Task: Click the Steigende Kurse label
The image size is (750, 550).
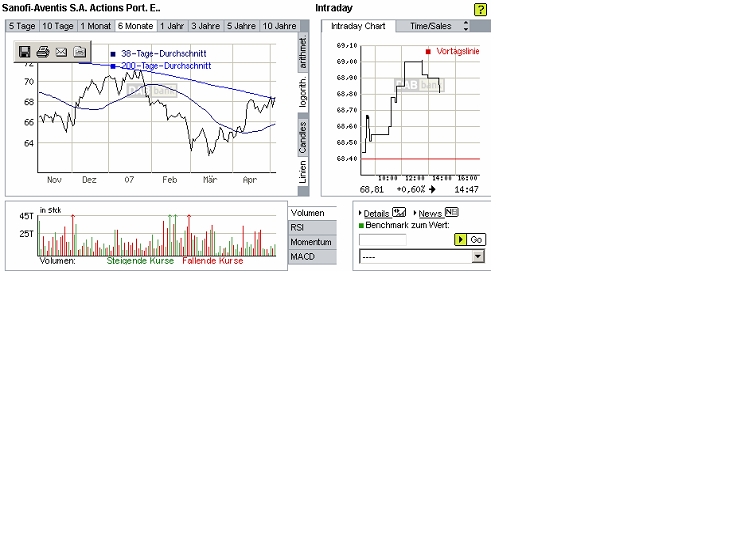Action: pyautogui.click(x=140, y=261)
